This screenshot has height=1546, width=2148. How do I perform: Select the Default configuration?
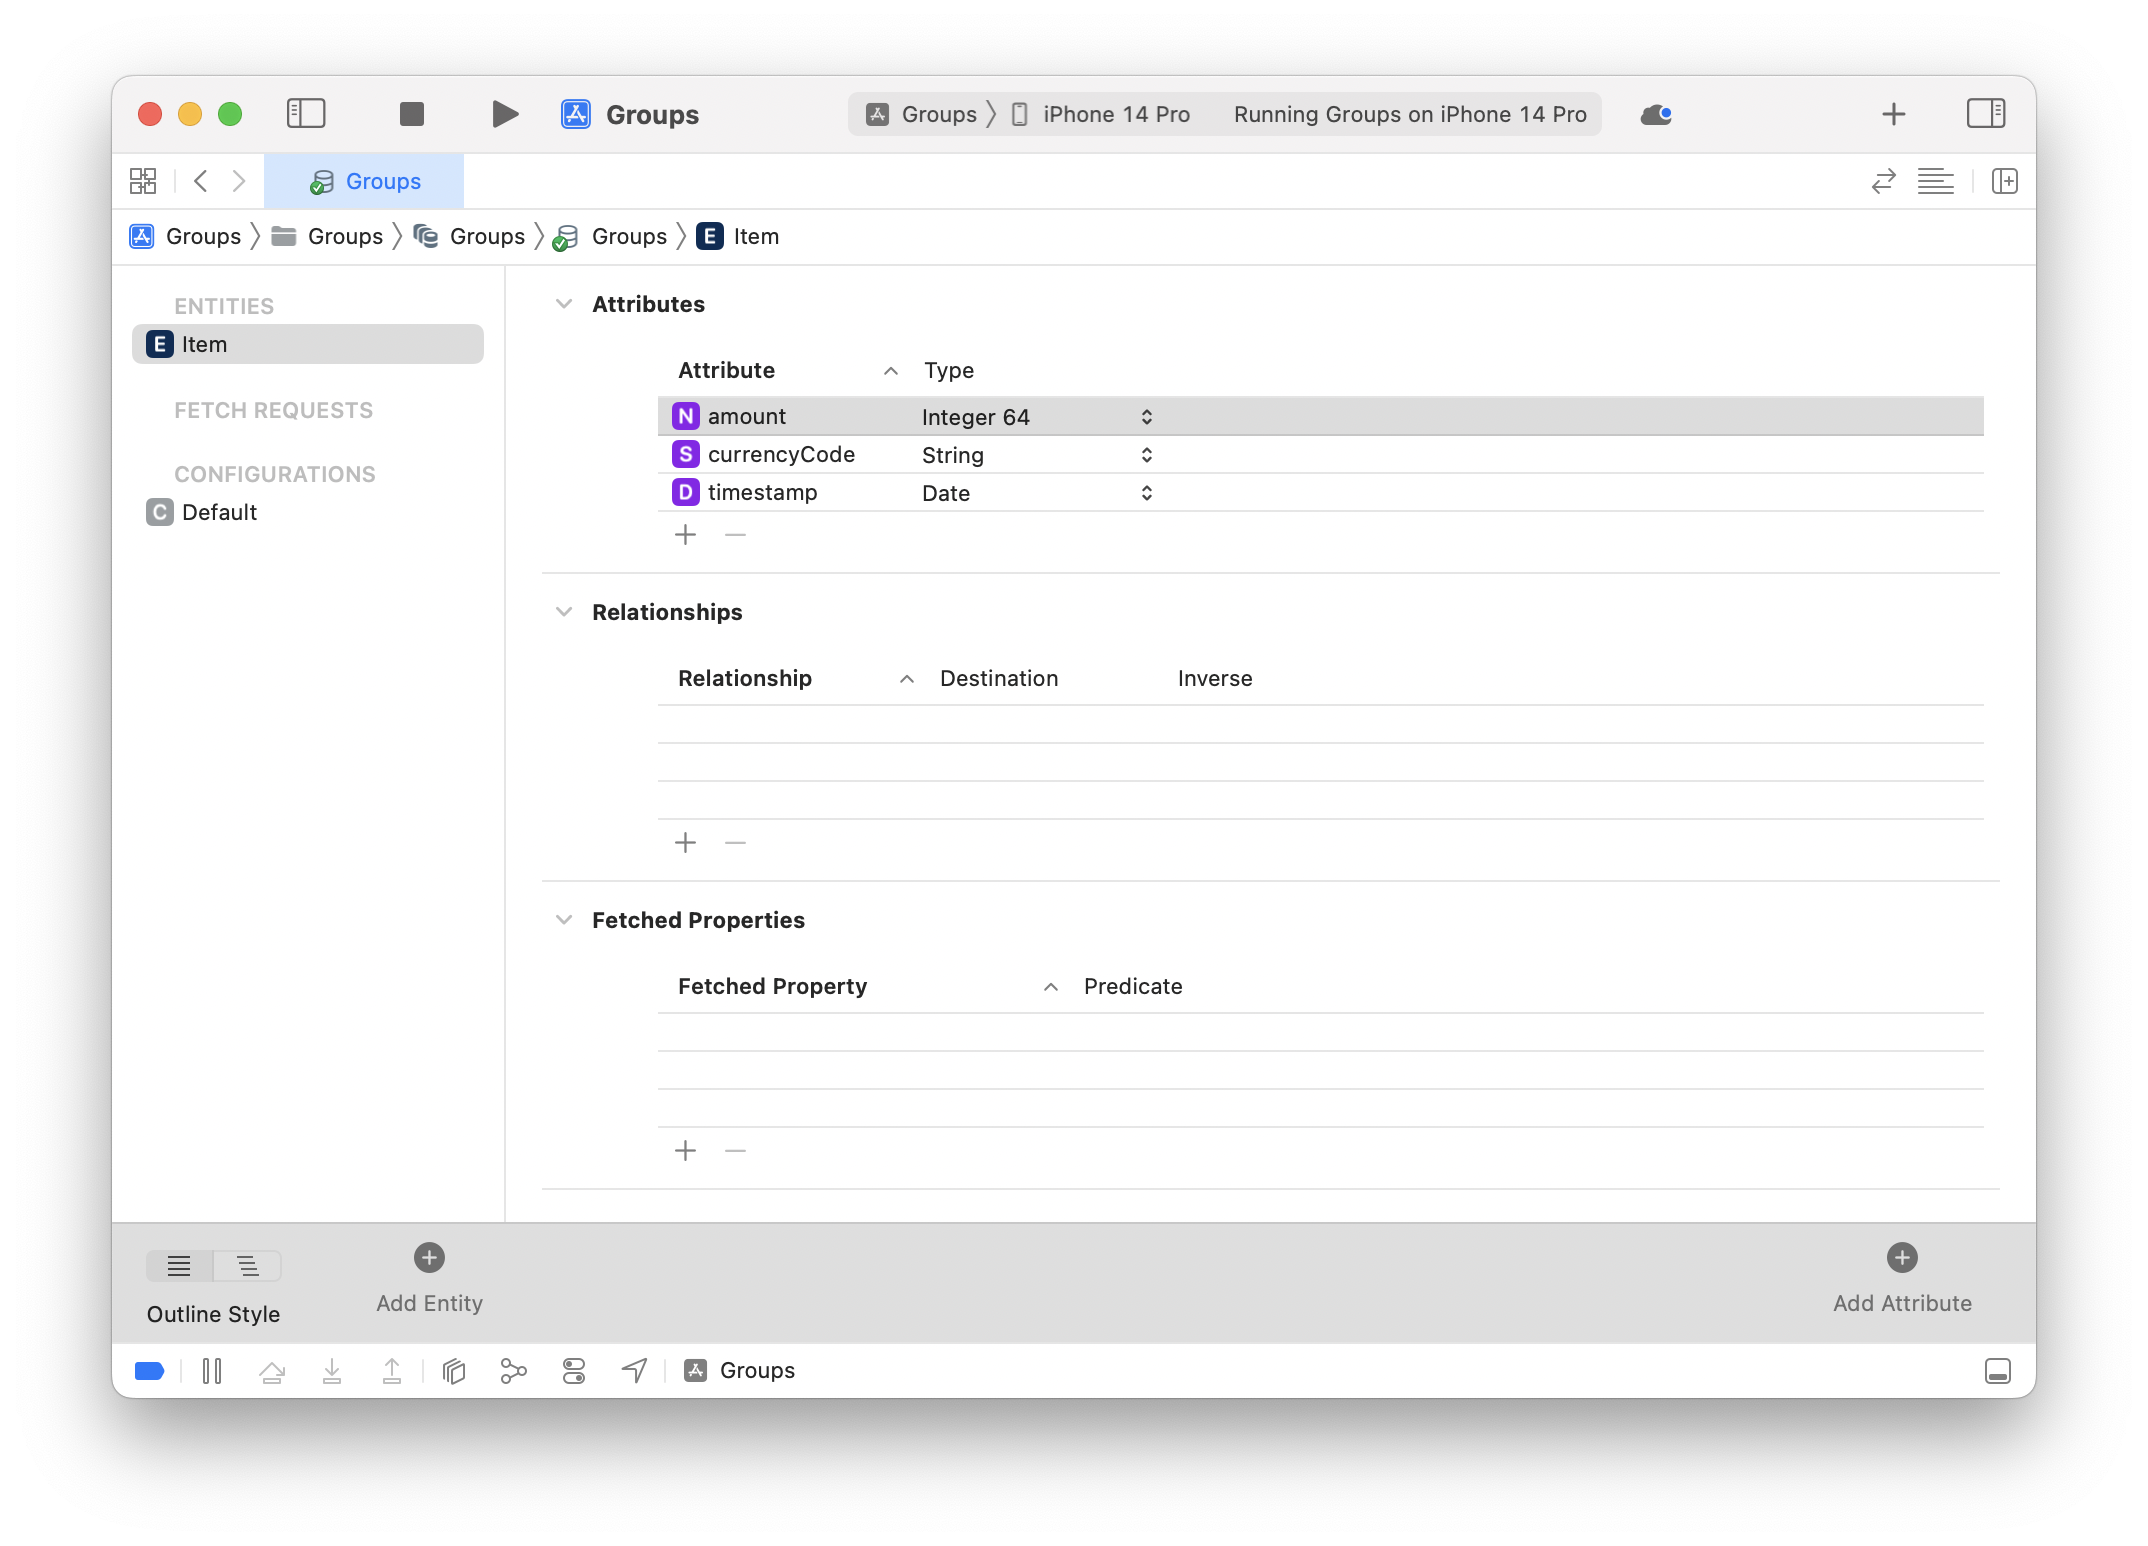(219, 512)
